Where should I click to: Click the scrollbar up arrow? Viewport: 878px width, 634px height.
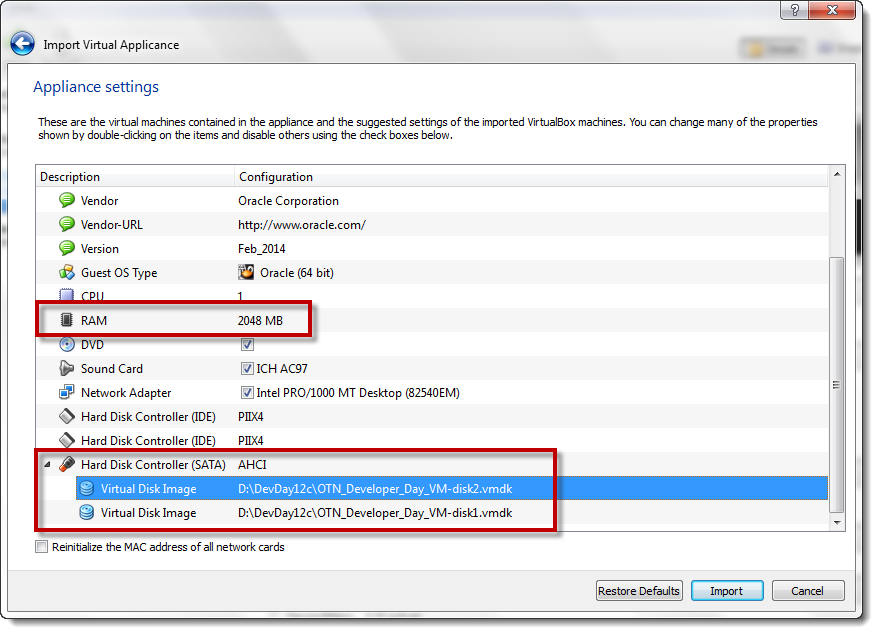[x=837, y=174]
